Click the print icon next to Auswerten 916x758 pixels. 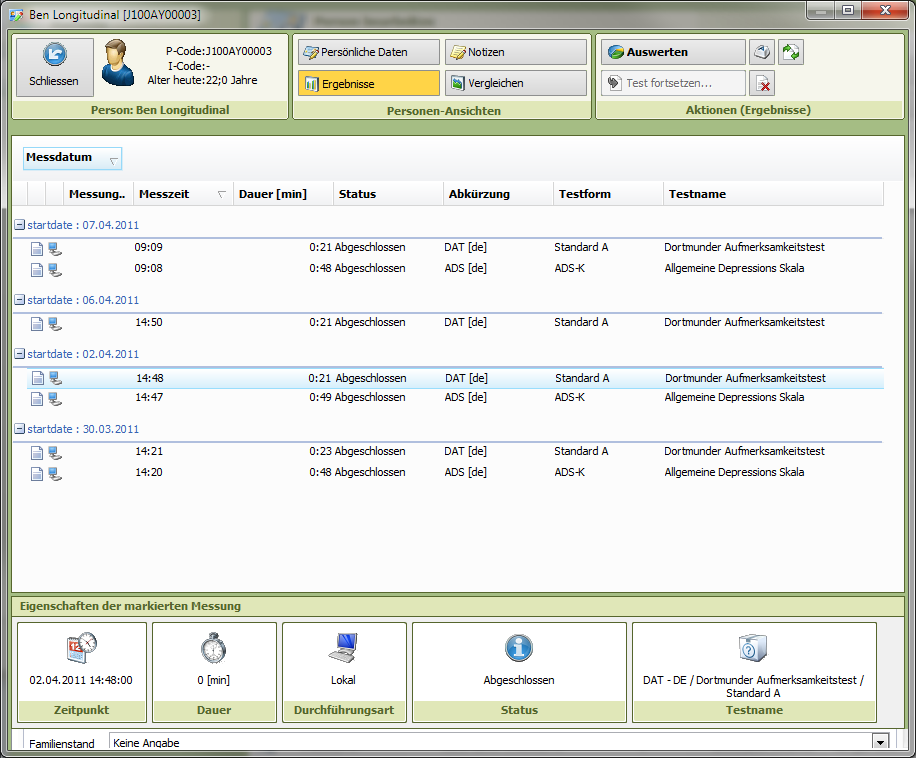(762, 53)
